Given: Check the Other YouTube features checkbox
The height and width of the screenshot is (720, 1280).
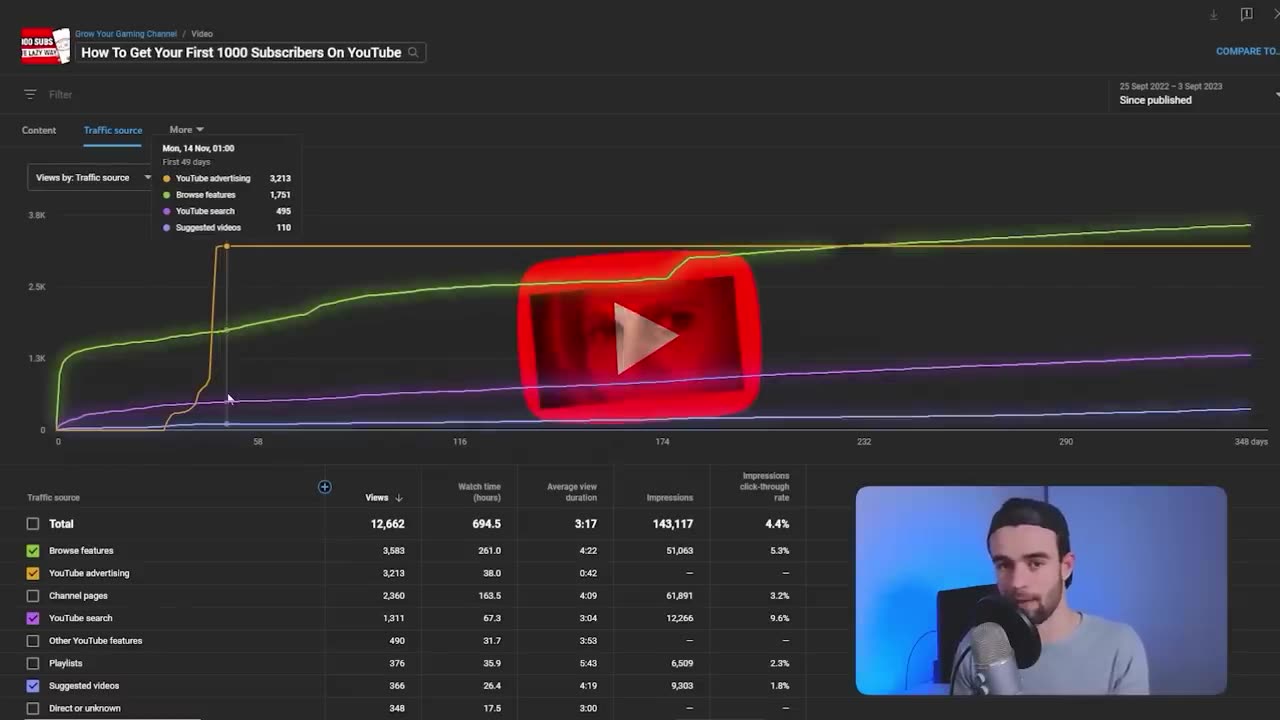Looking at the screenshot, I should pyautogui.click(x=33, y=641).
